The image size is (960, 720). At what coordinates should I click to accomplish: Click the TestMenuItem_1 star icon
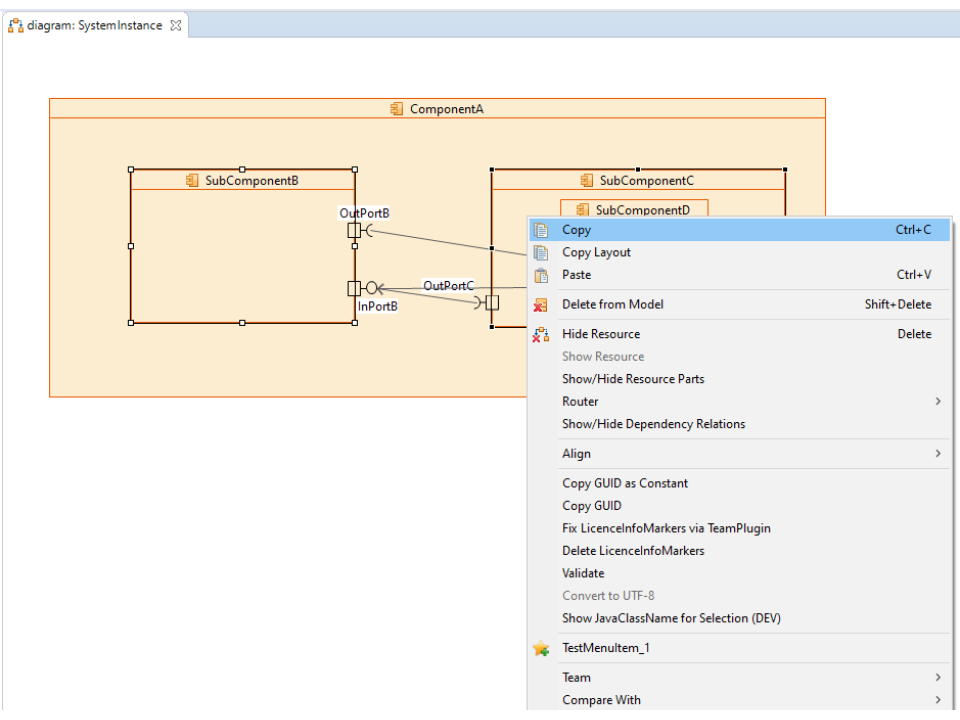[x=541, y=649]
